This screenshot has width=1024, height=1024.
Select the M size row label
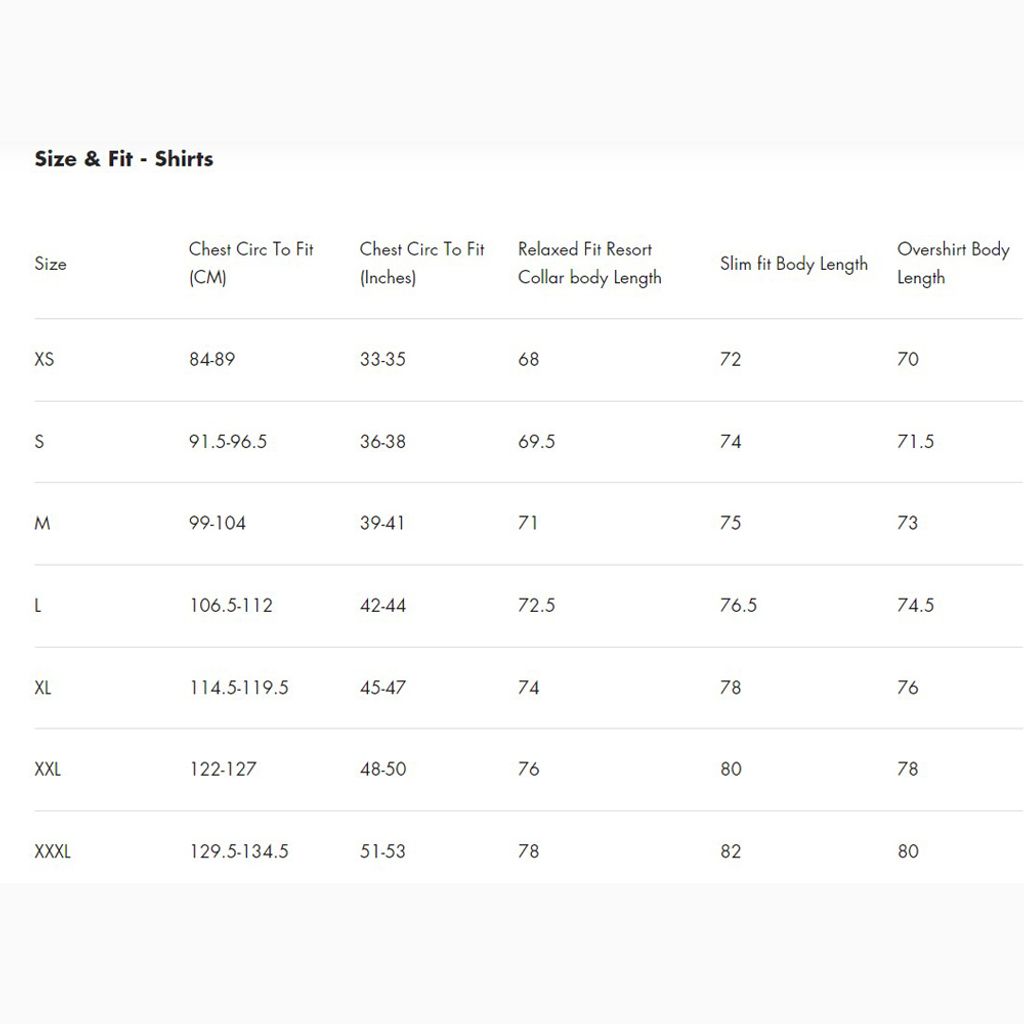tap(42, 523)
